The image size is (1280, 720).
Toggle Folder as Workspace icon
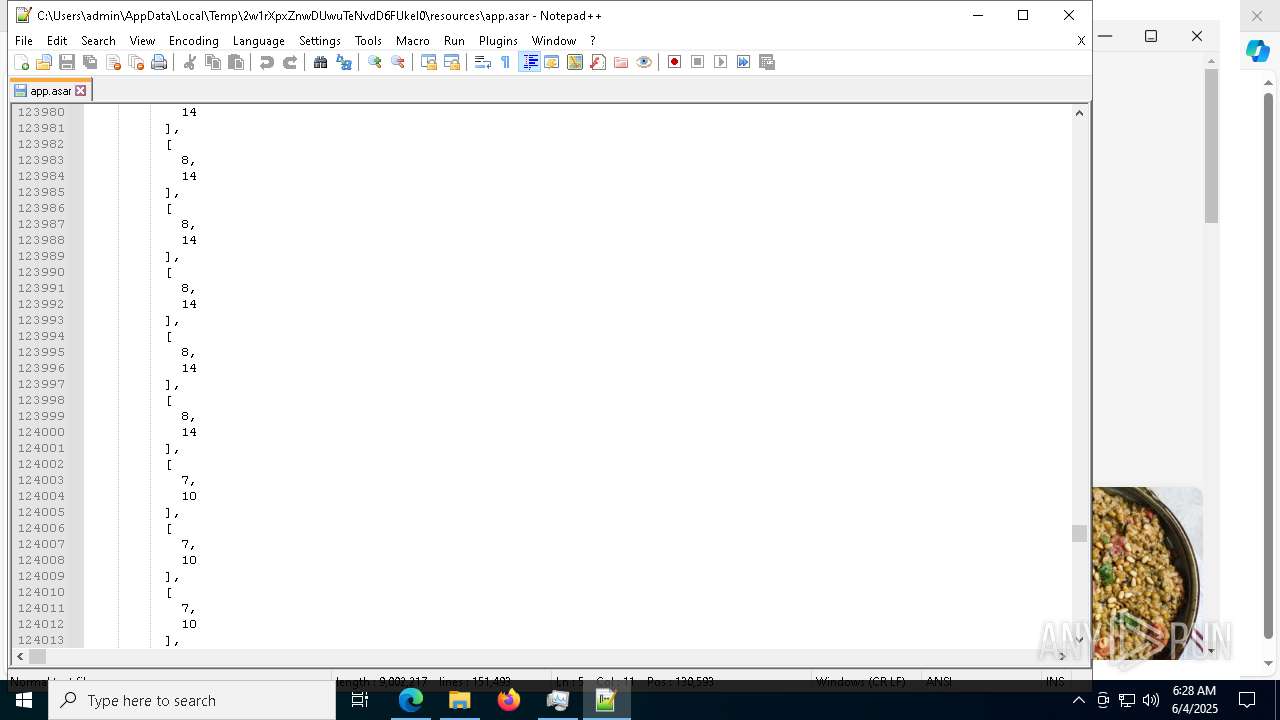pyautogui.click(x=621, y=62)
